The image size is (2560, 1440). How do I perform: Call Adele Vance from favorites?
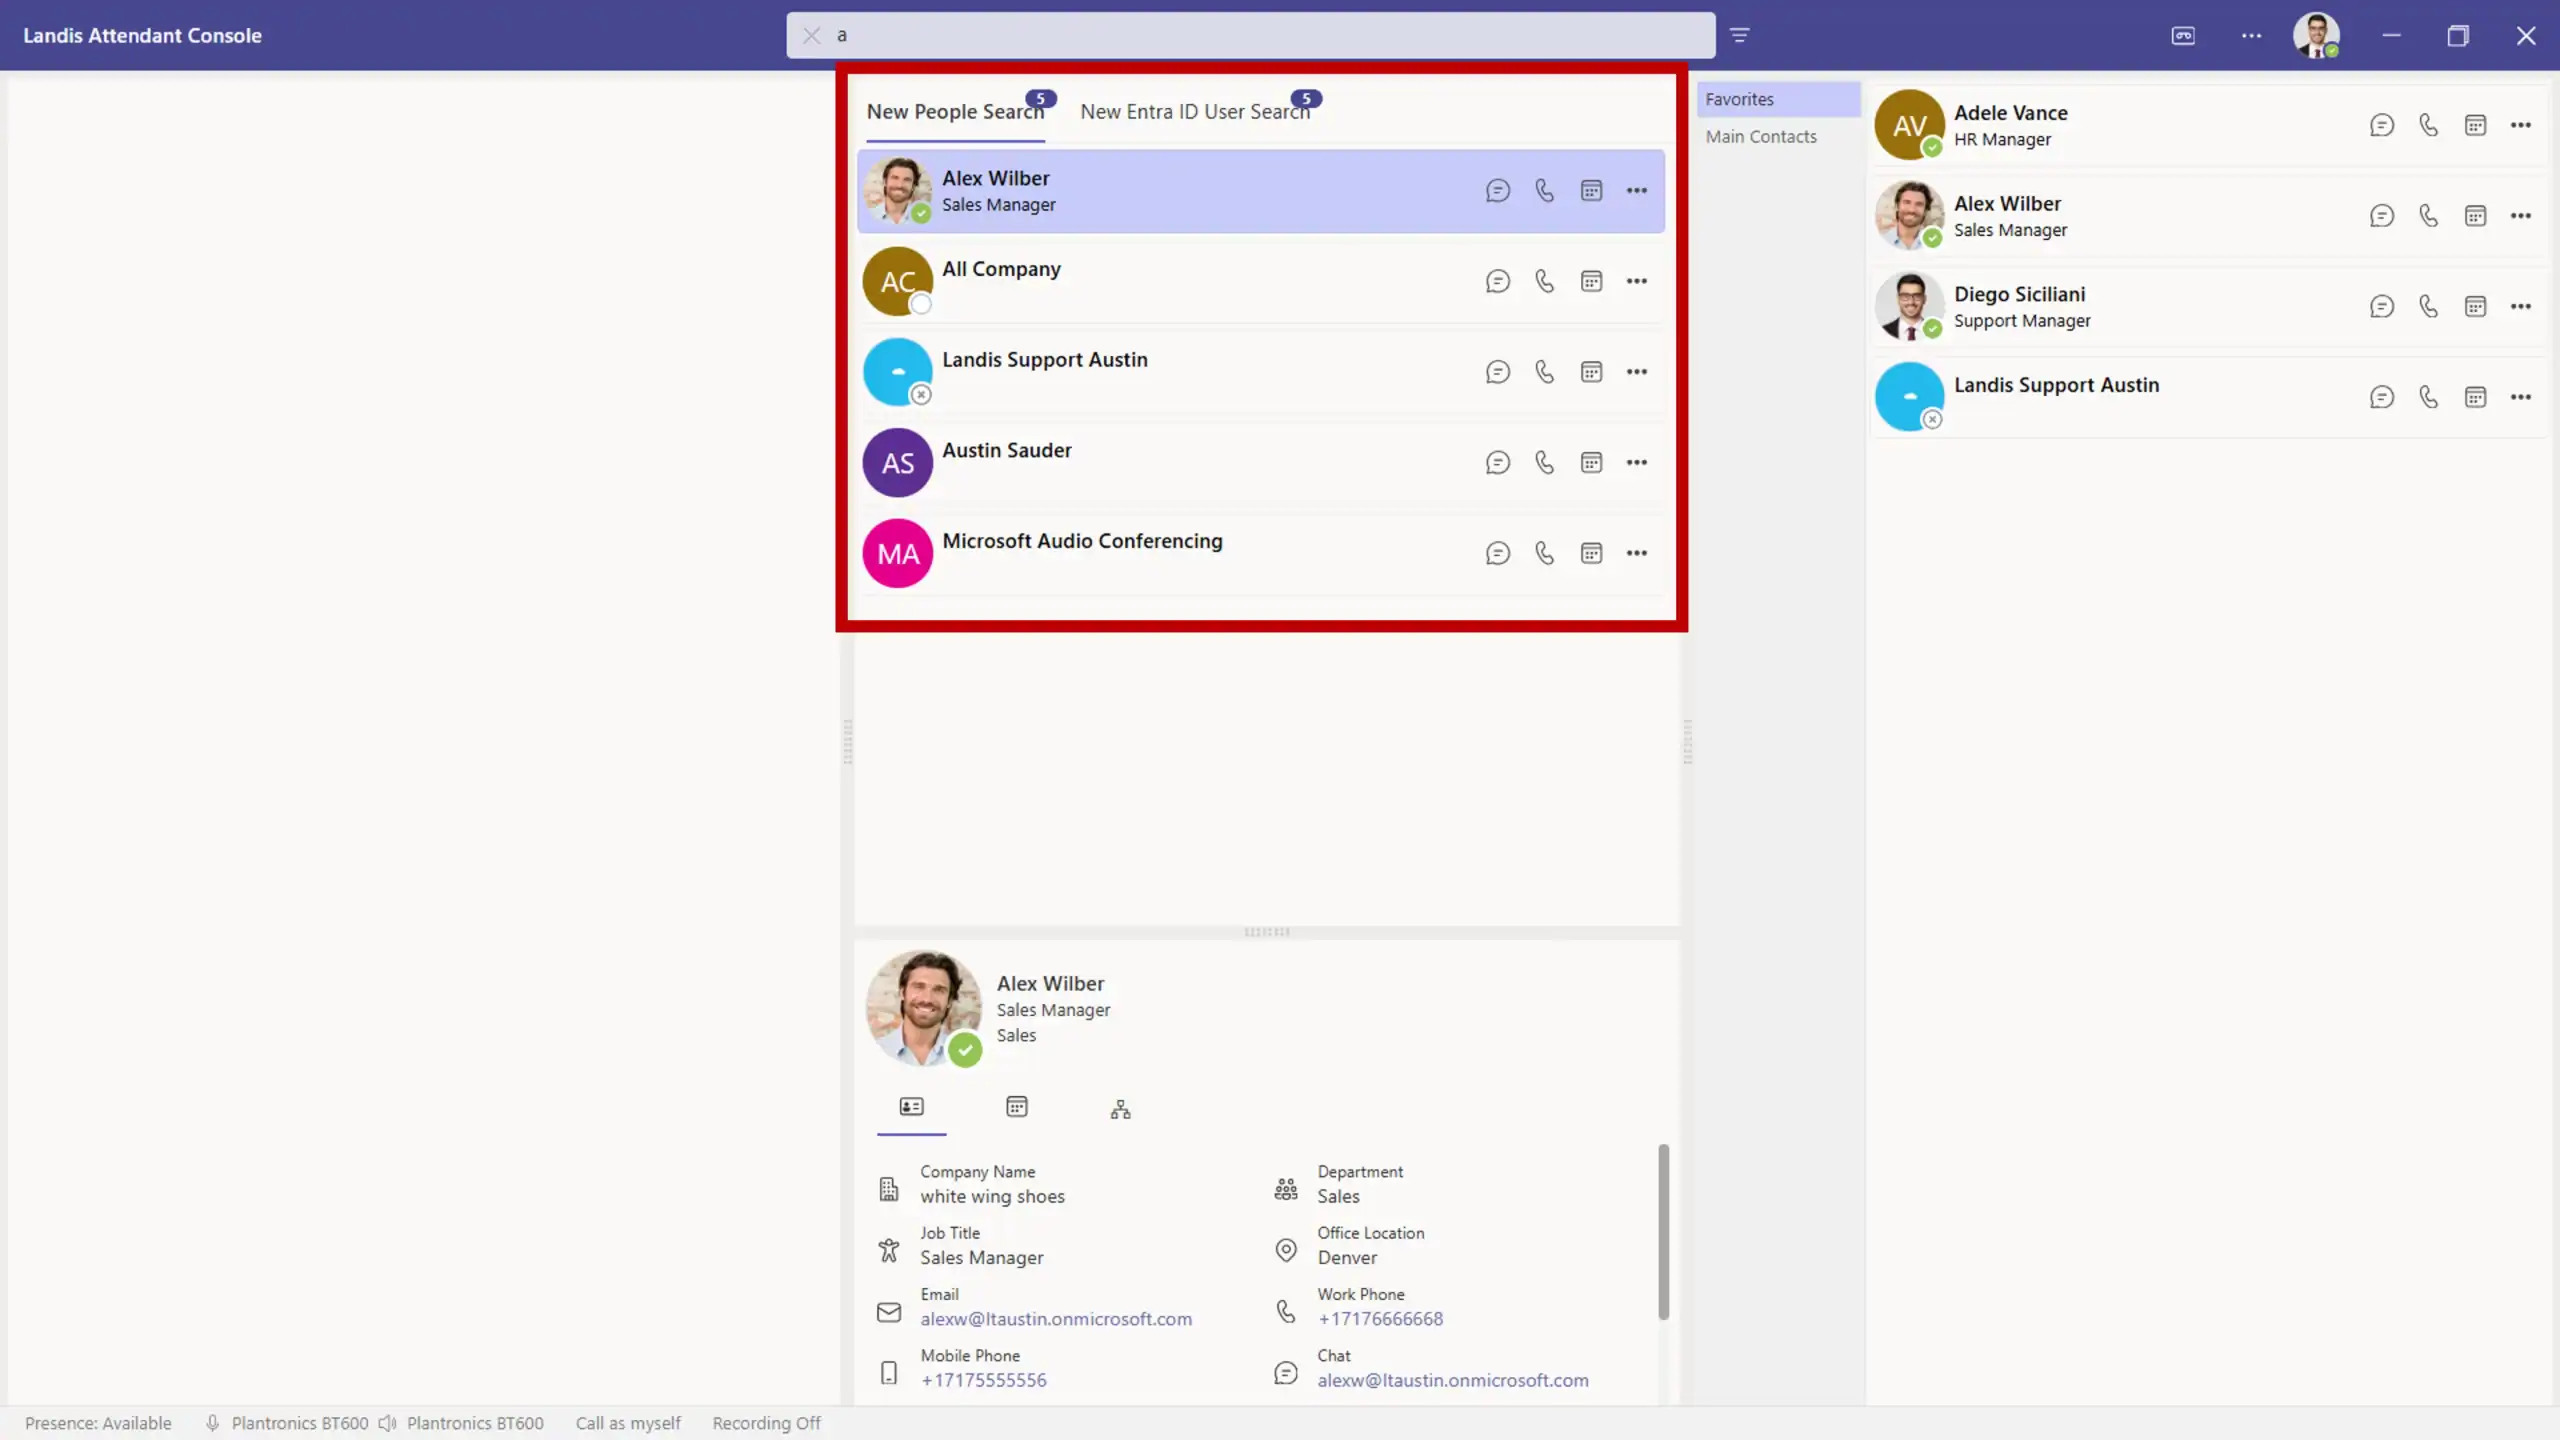[2428, 125]
